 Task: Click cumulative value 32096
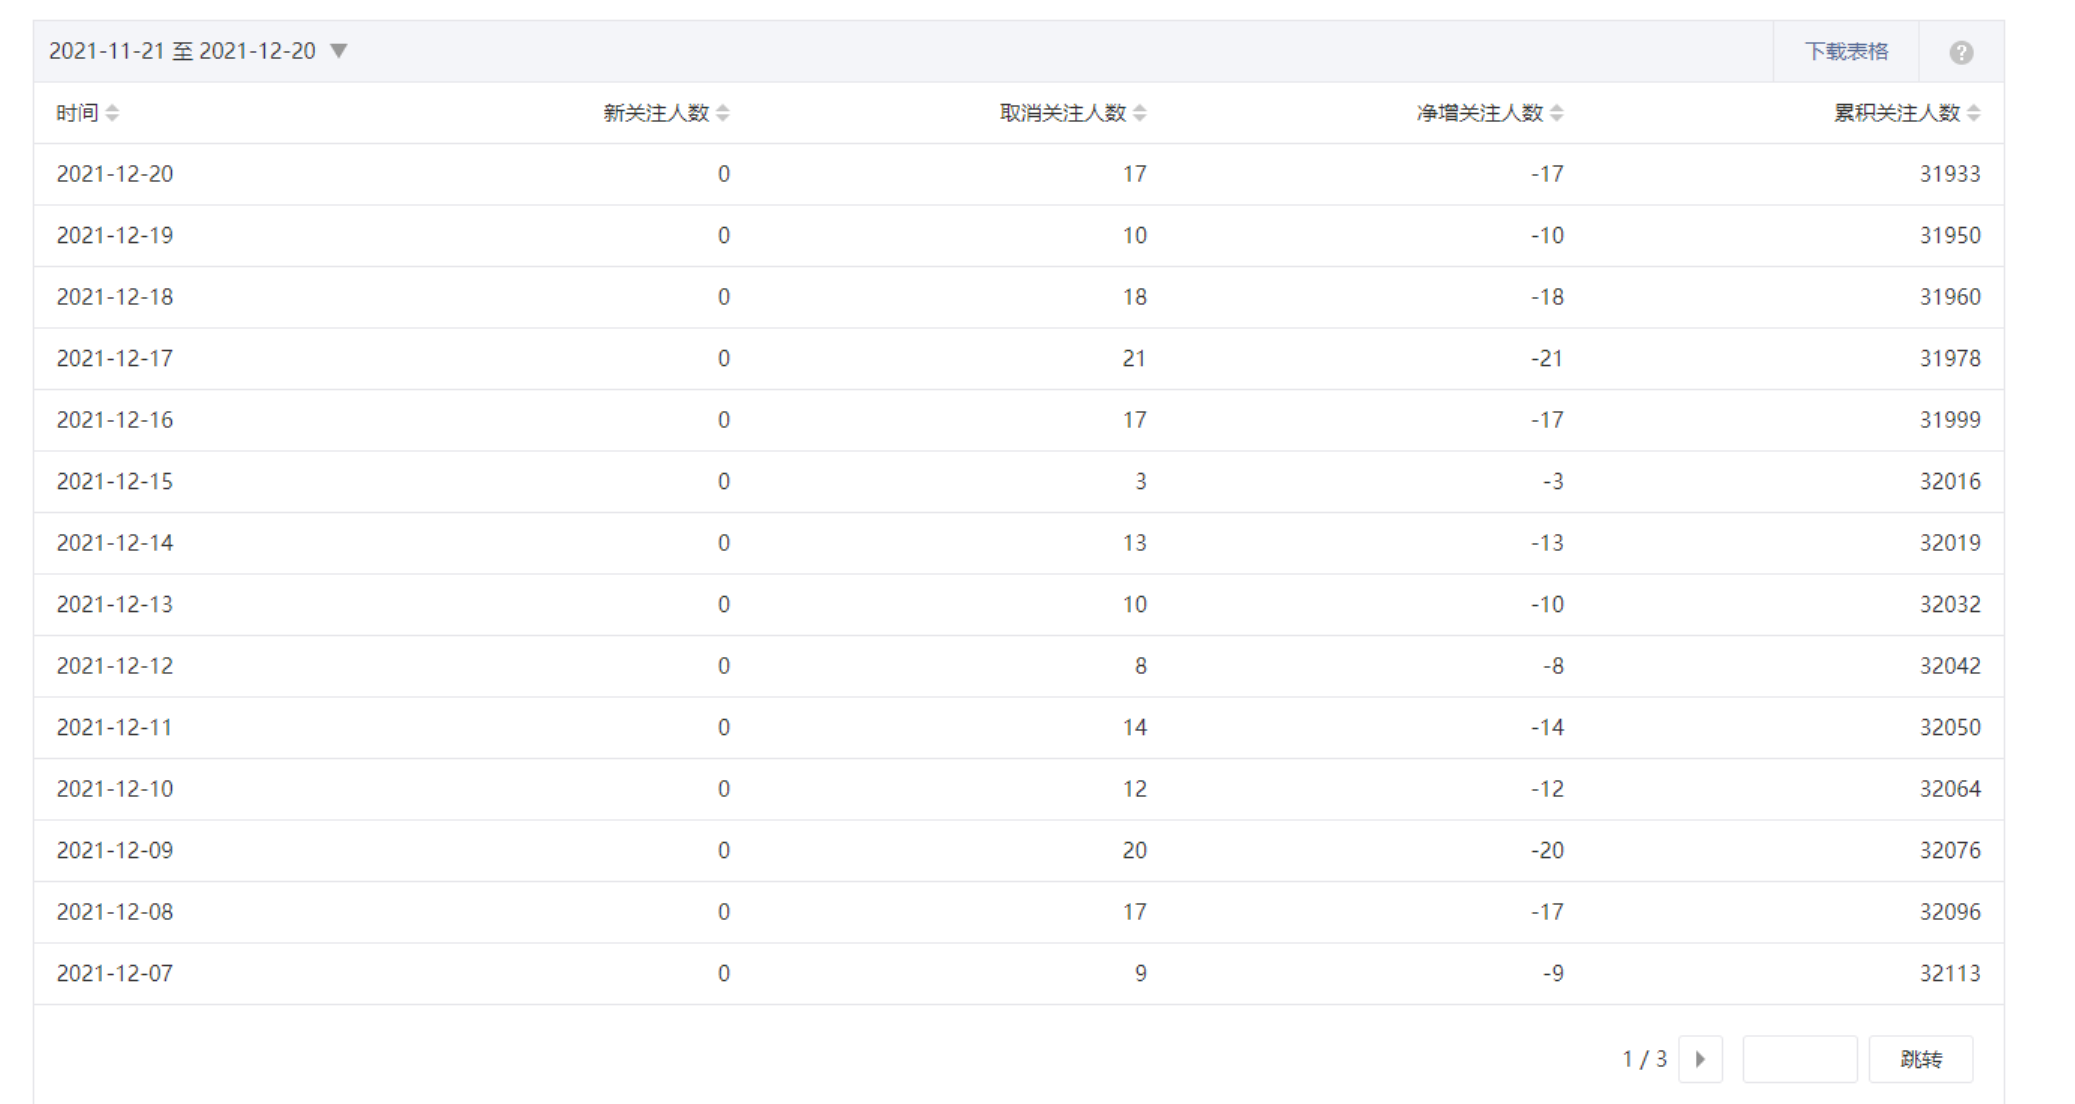click(1950, 912)
